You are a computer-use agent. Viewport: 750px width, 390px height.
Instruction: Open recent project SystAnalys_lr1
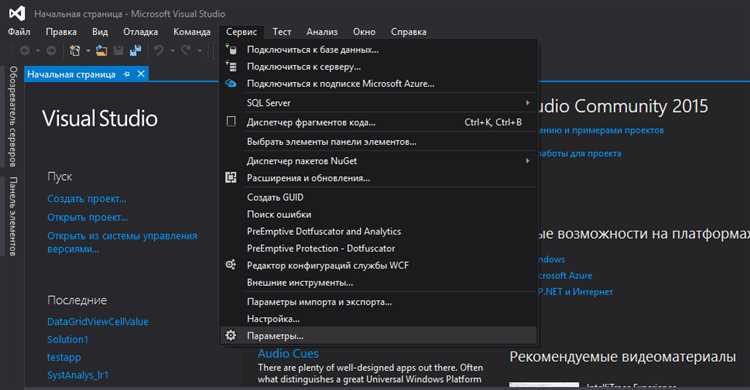[77, 375]
